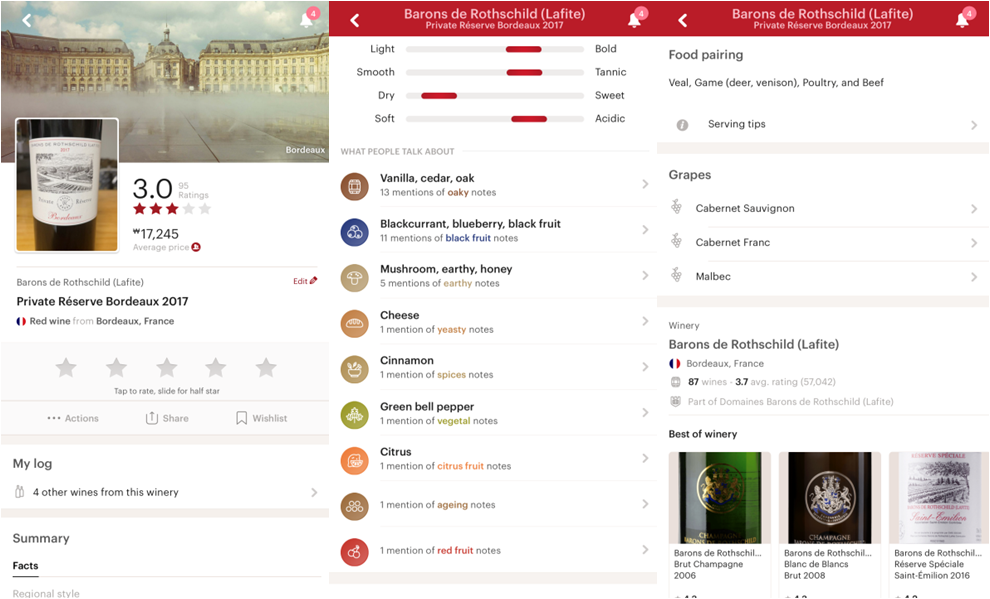Tap the oaky notes barrel icon
The width and height of the screenshot is (990, 599).
(354, 186)
